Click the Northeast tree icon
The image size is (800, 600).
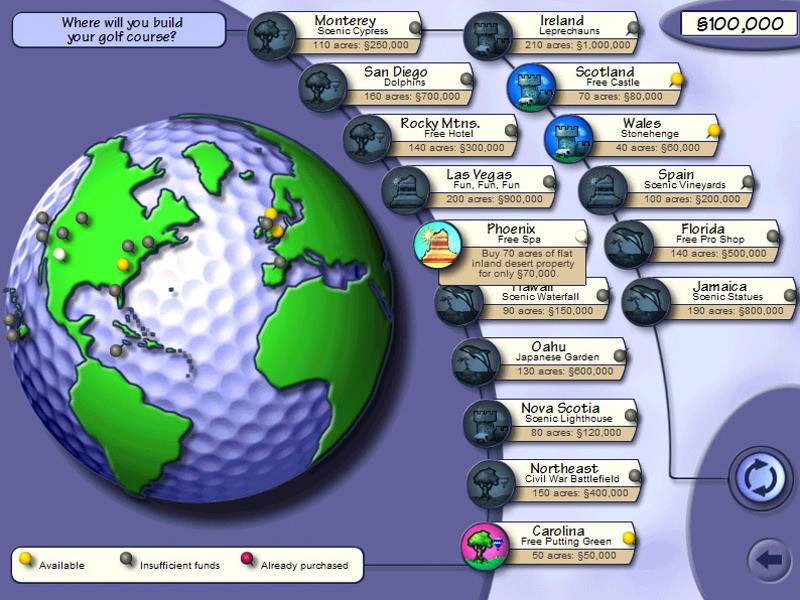491,484
